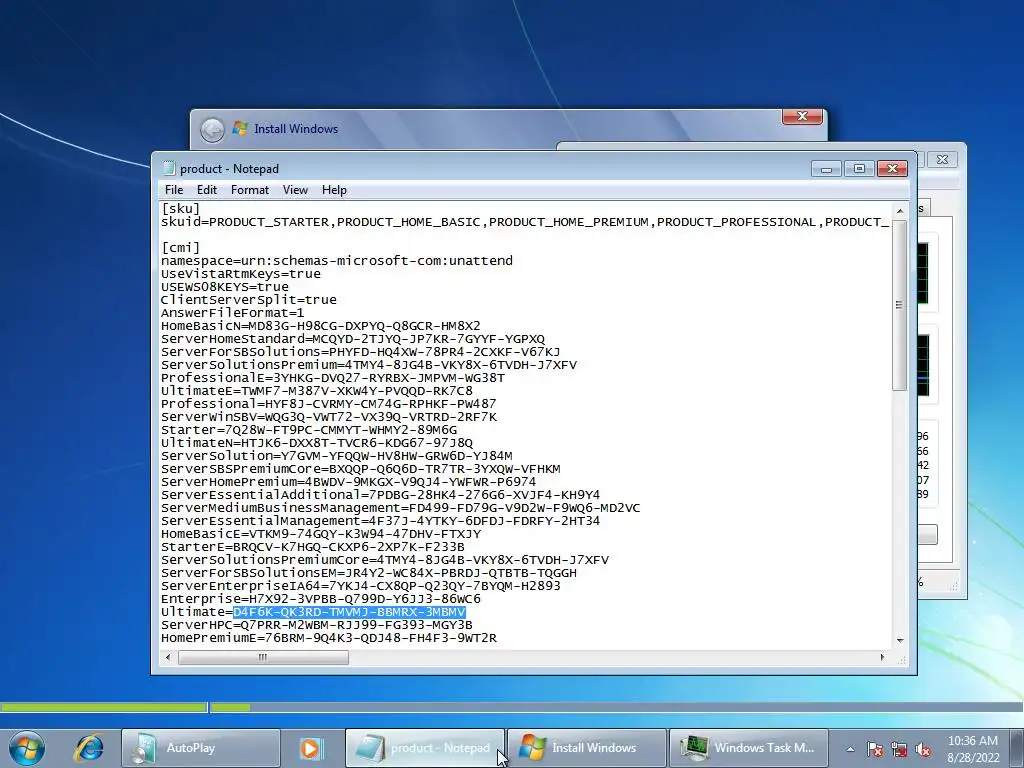Launch Internet Explorer from taskbar
The height and width of the screenshot is (768, 1024).
pyautogui.click(x=88, y=748)
